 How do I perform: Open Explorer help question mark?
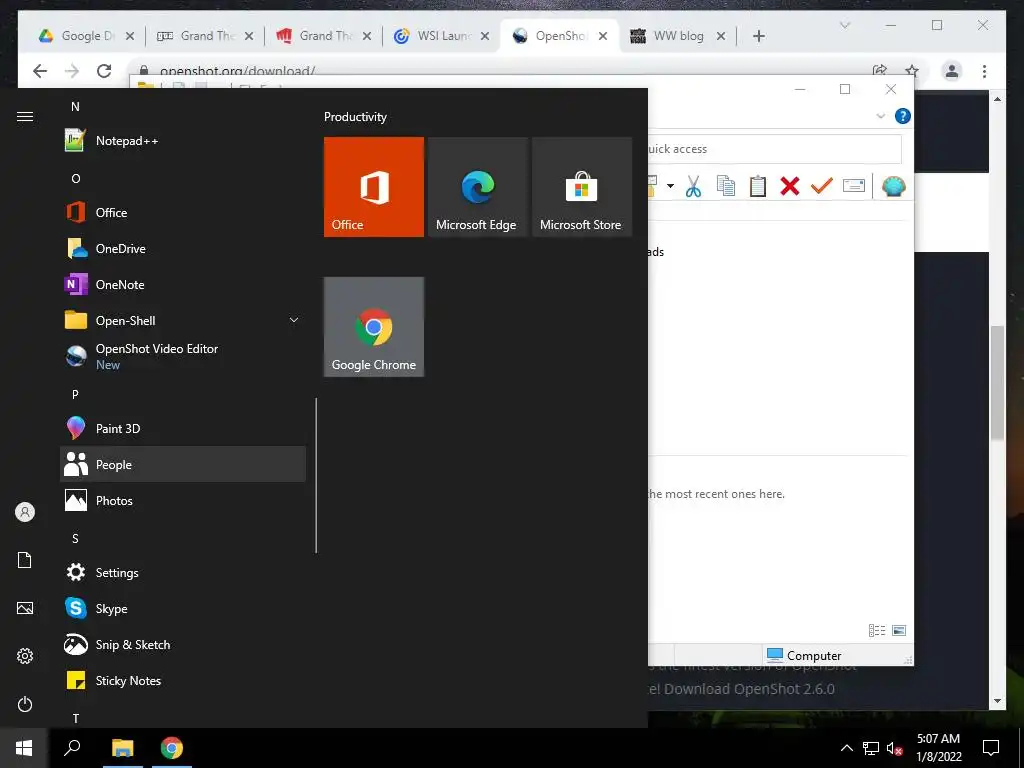point(903,116)
